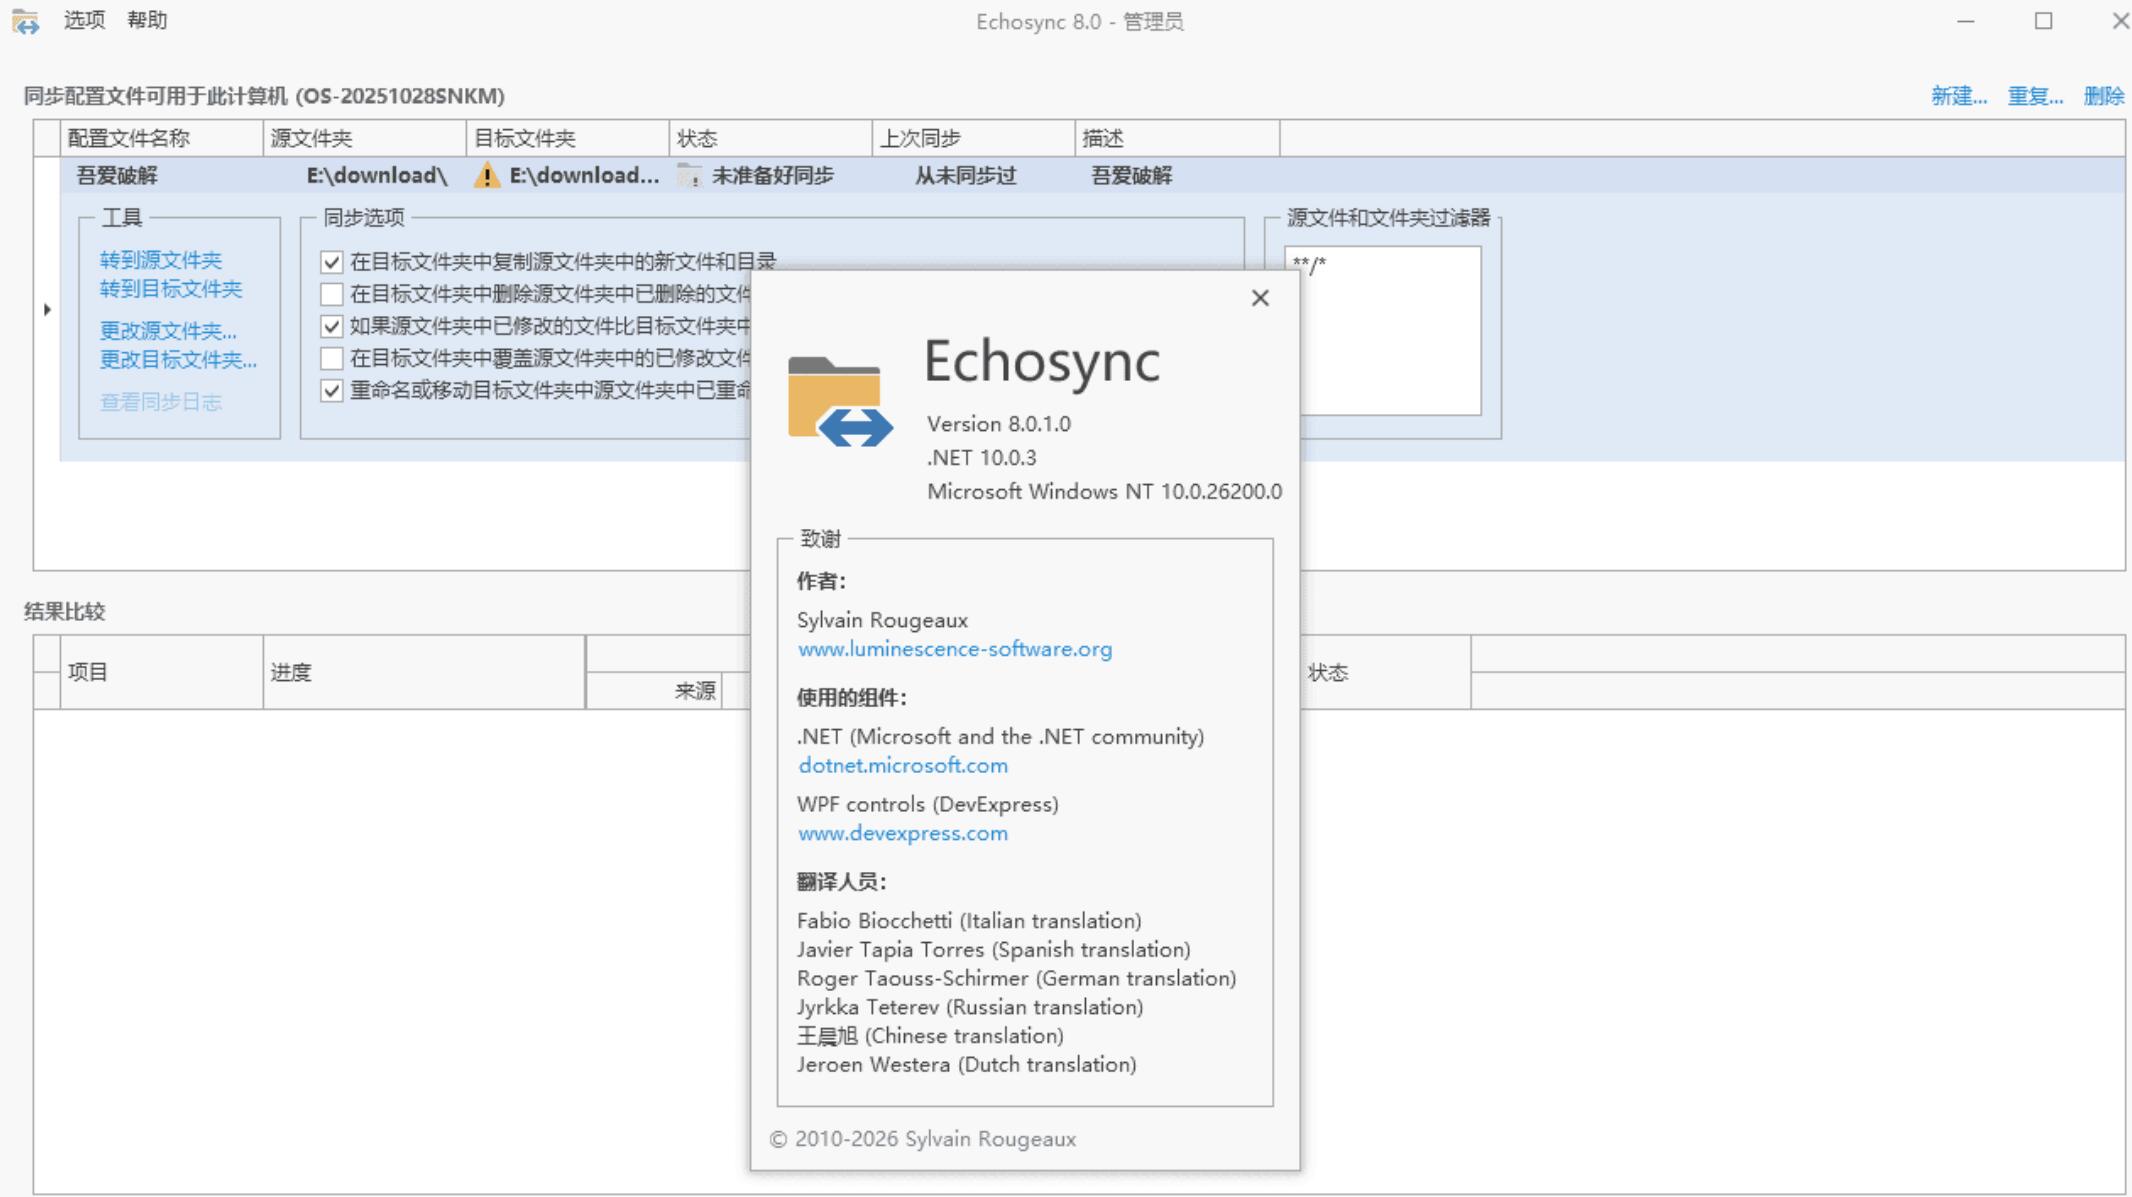The width and height of the screenshot is (2132, 1197).
Task: Click the not-ready status icon in profile row
Action: point(689,176)
